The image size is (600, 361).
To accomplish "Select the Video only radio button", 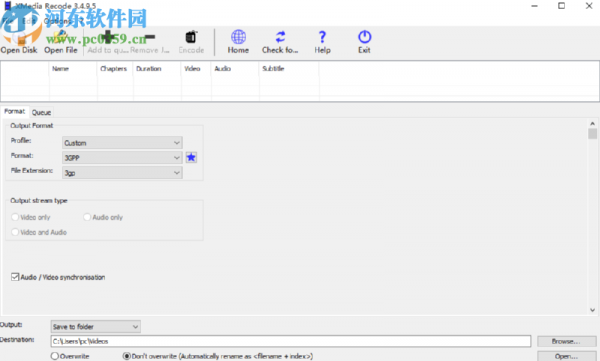I will 15,217.
